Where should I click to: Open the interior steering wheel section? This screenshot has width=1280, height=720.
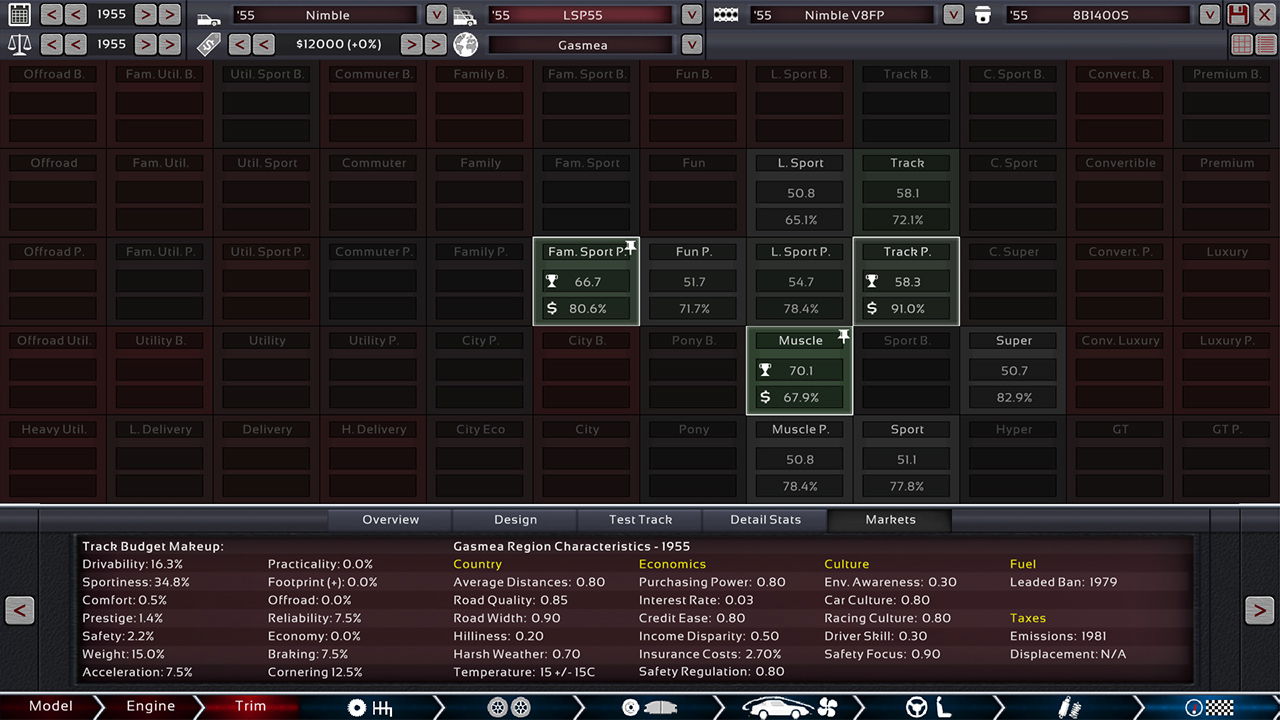[x=928, y=707]
